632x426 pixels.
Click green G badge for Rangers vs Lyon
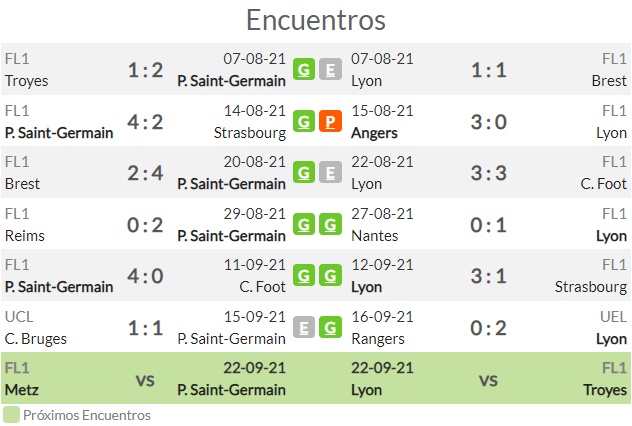coord(330,327)
